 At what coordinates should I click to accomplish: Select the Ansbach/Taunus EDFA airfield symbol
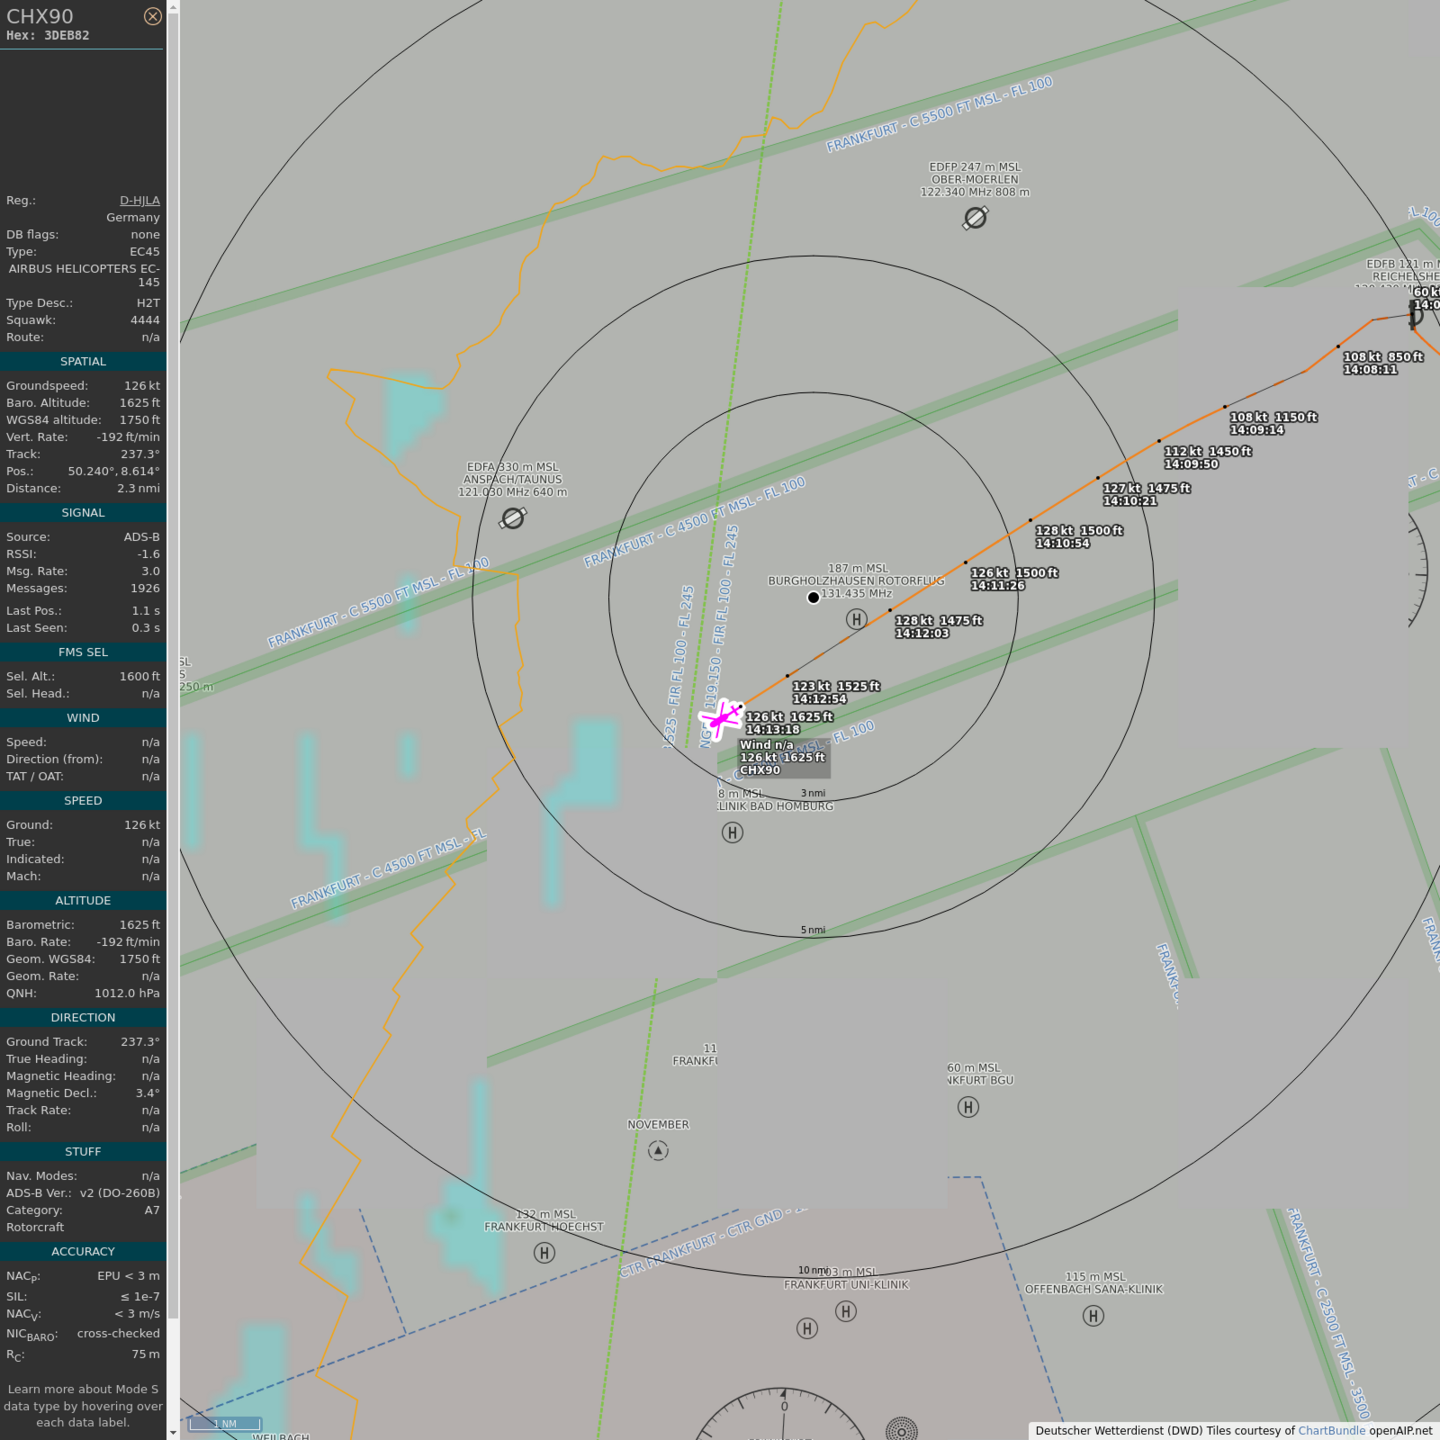(x=513, y=518)
